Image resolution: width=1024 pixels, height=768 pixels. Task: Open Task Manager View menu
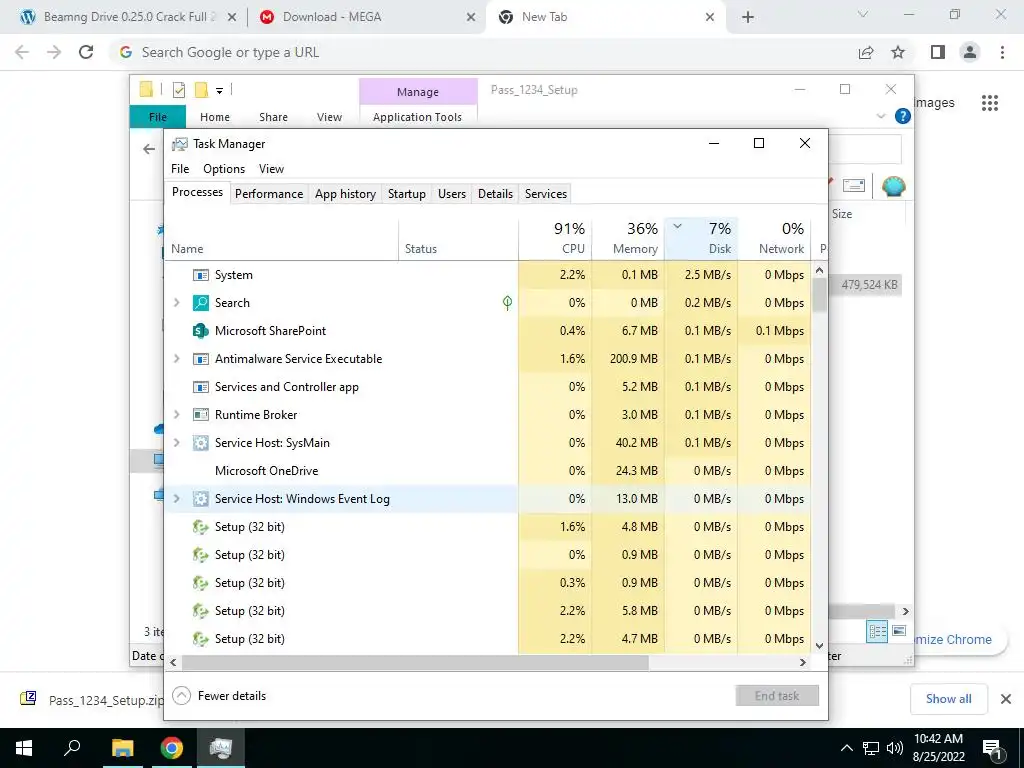tap(271, 169)
